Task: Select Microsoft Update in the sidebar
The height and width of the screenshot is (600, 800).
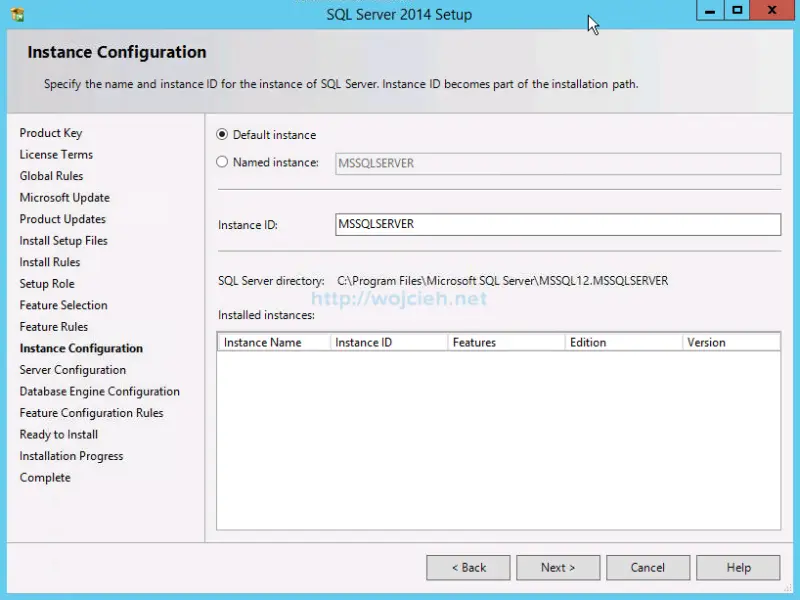Action: coord(64,197)
